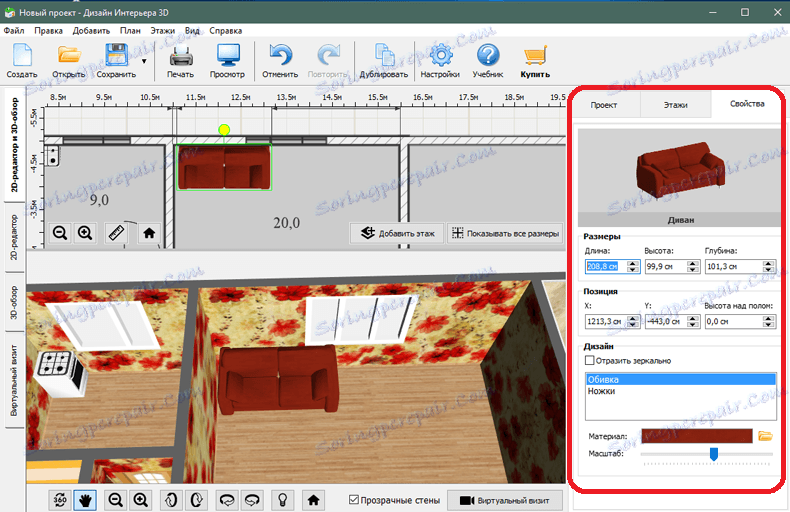Click Добавить этаж button
Image resolution: width=790 pixels, height=512 pixels.
pyautogui.click(x=397, y=233)
